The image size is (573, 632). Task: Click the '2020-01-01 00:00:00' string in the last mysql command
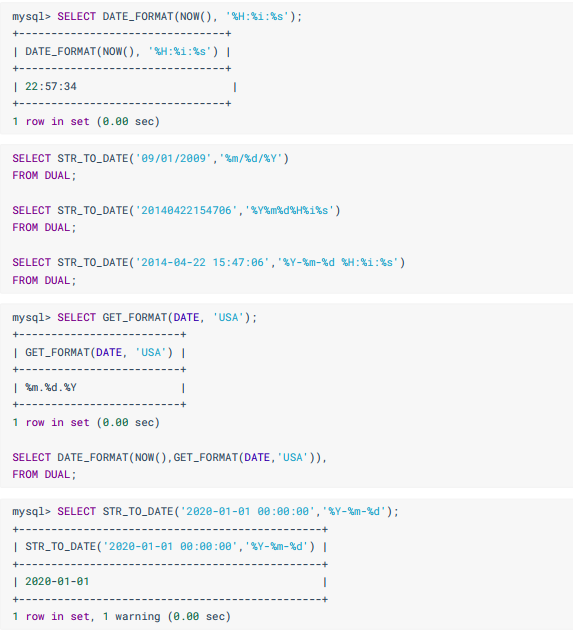(x=247, y=511)
